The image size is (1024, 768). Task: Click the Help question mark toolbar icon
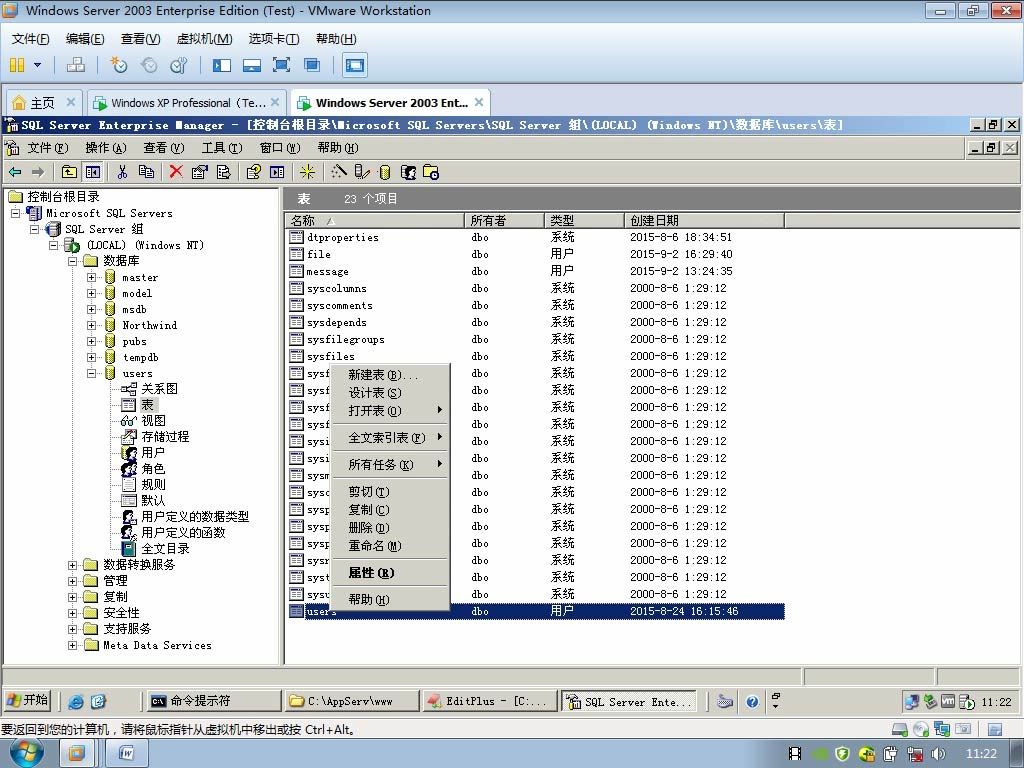pyautogui.click(x=253, y=172)
